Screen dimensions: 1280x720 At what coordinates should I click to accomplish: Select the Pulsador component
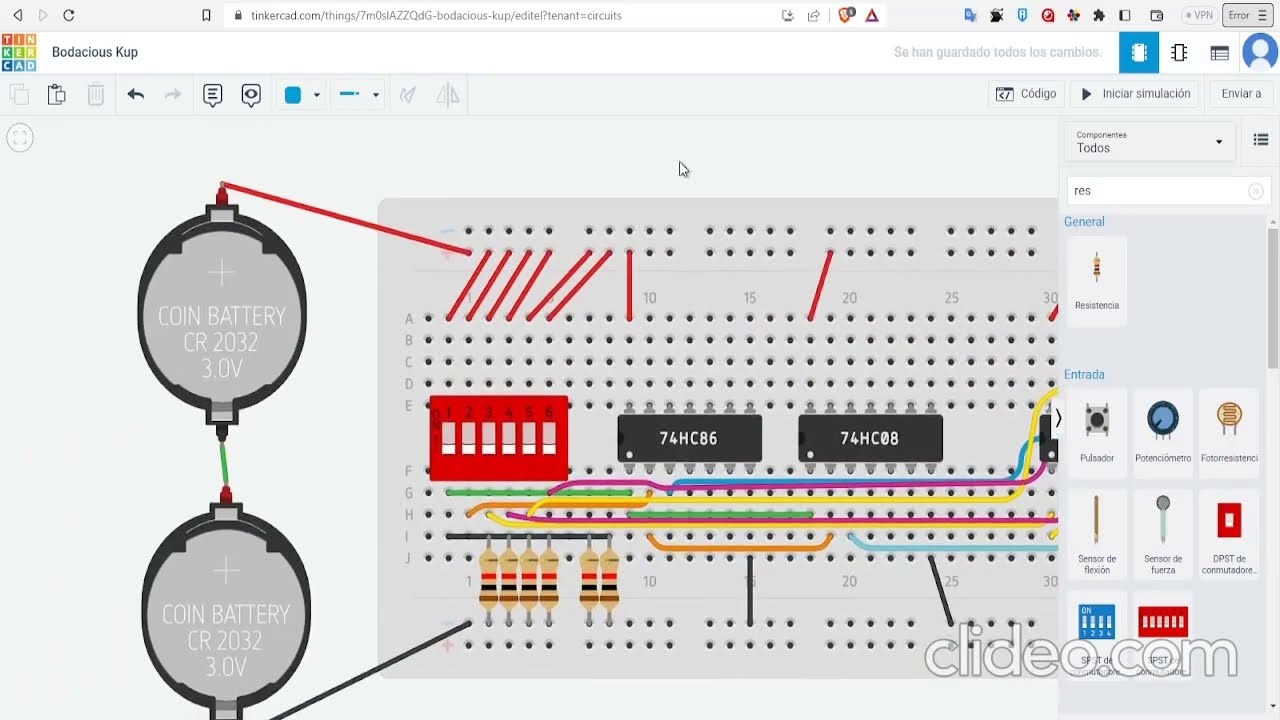(x=1097, y=432)
